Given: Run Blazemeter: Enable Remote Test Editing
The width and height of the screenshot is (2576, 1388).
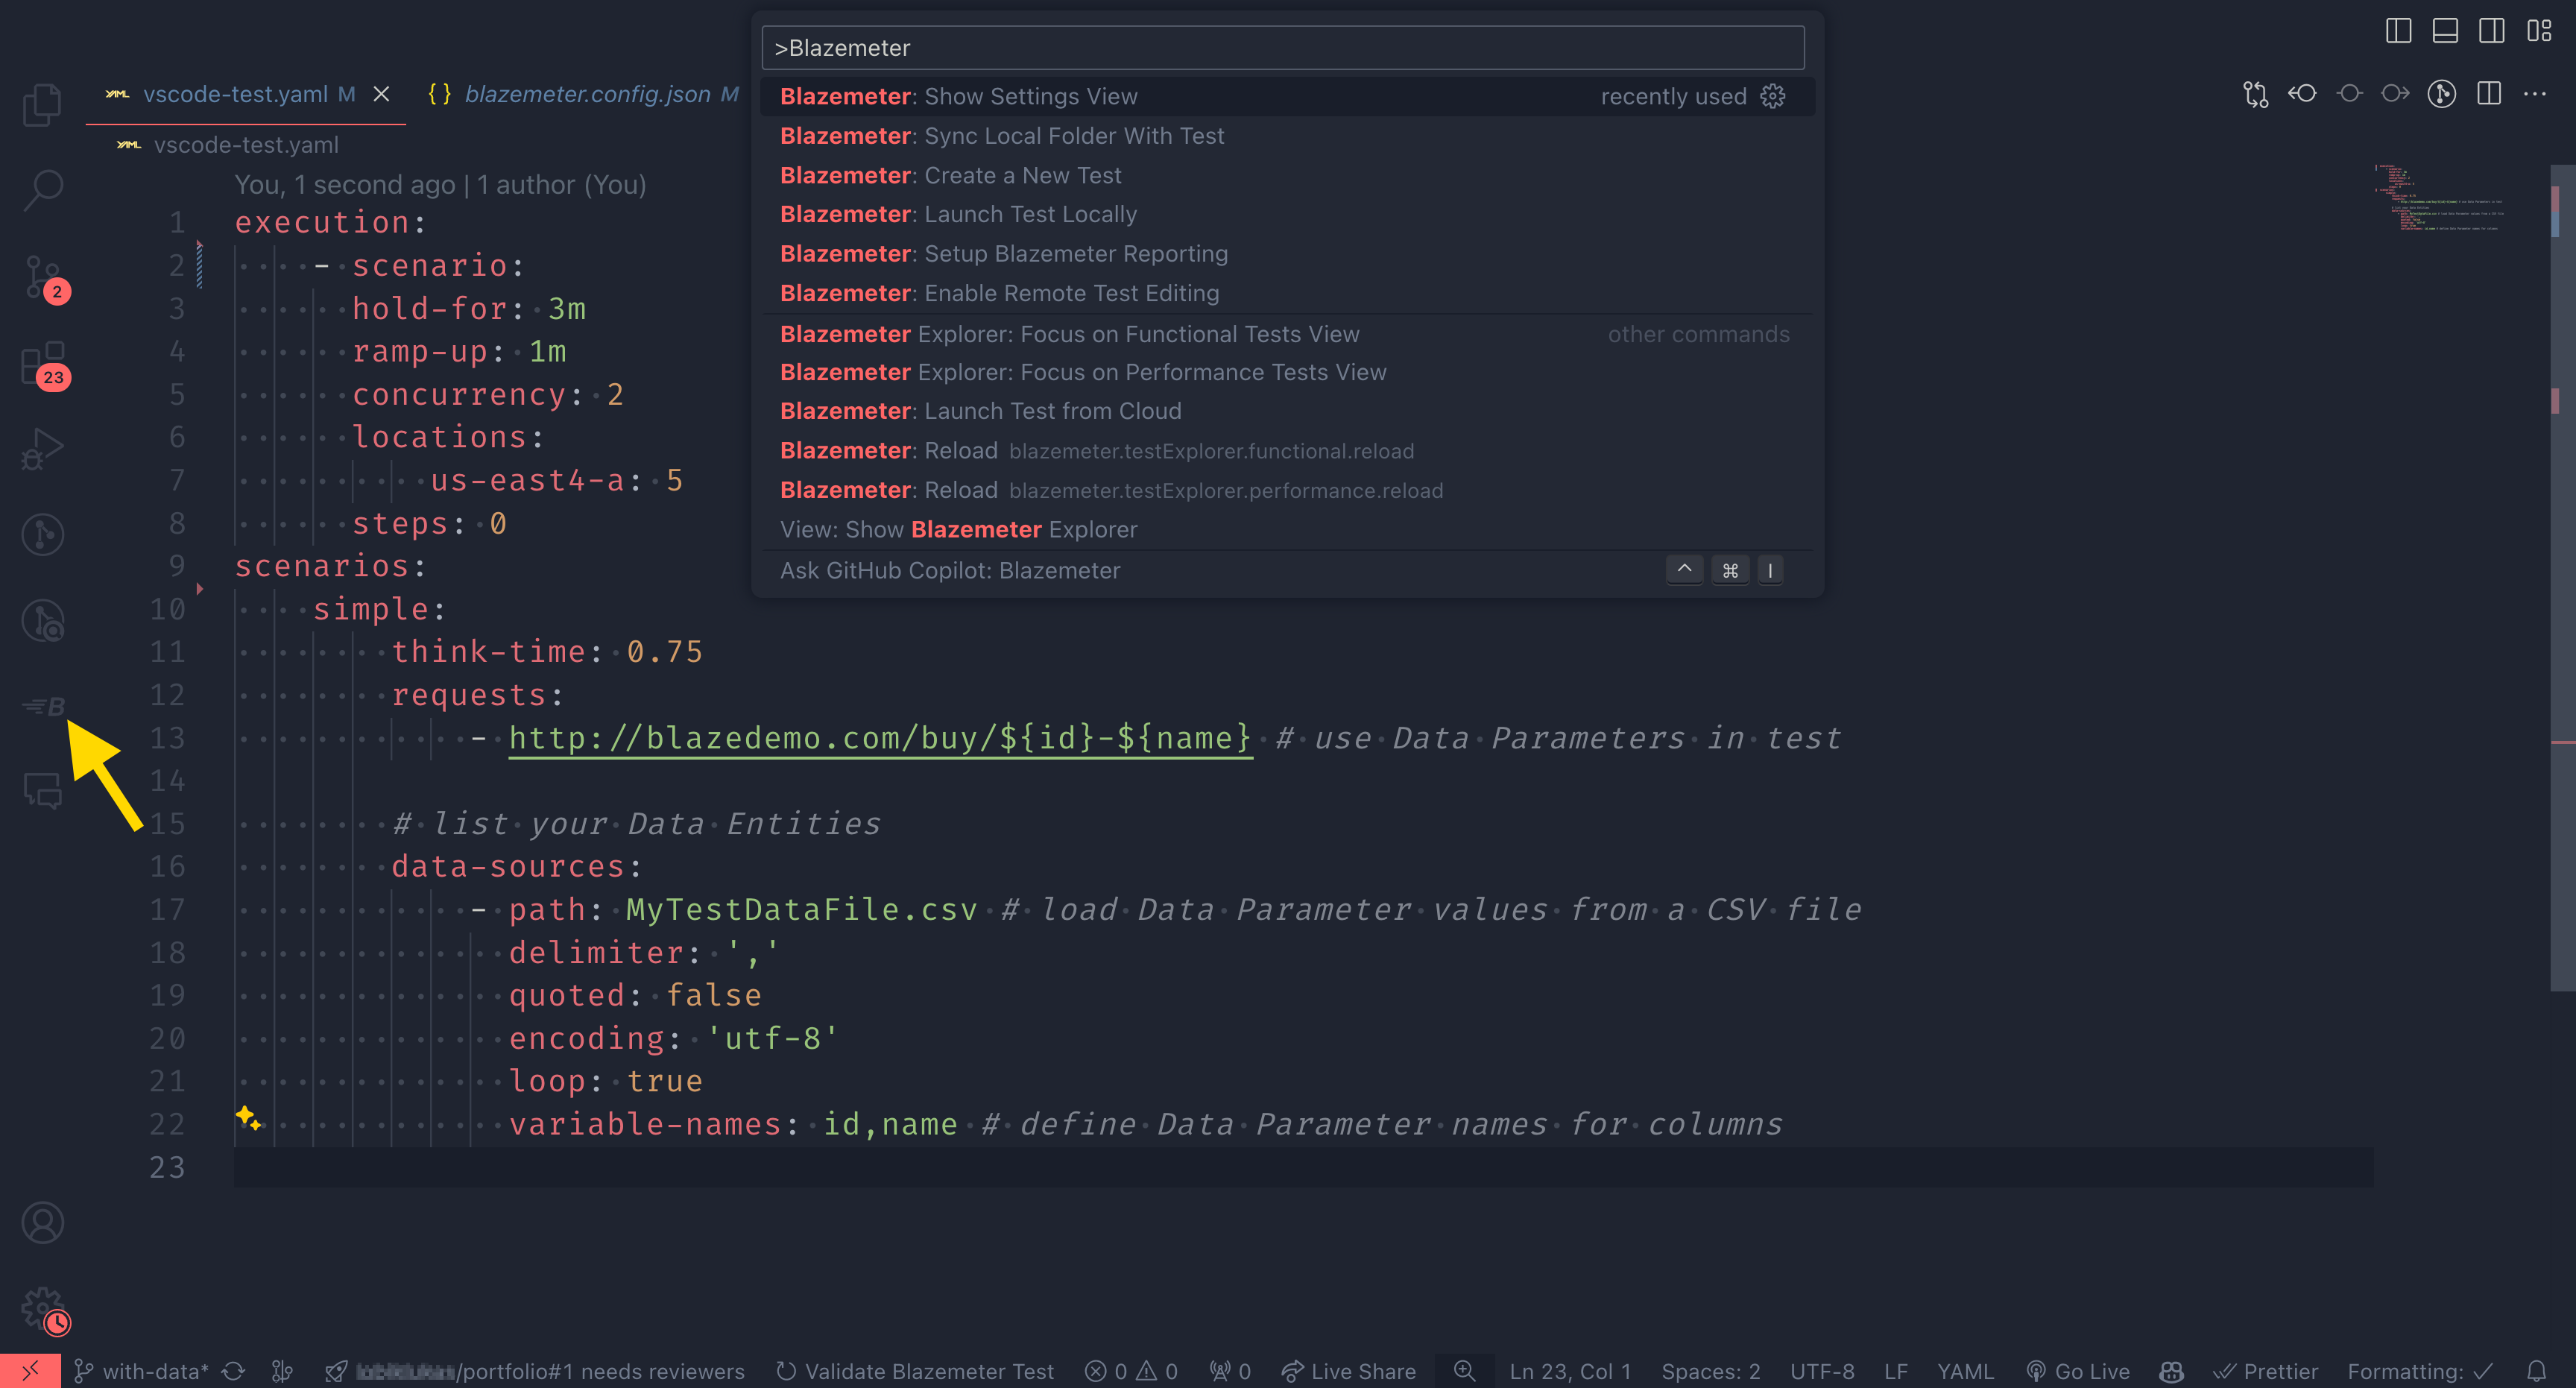Looking at the screenshot, I should tap(1287, 293).
